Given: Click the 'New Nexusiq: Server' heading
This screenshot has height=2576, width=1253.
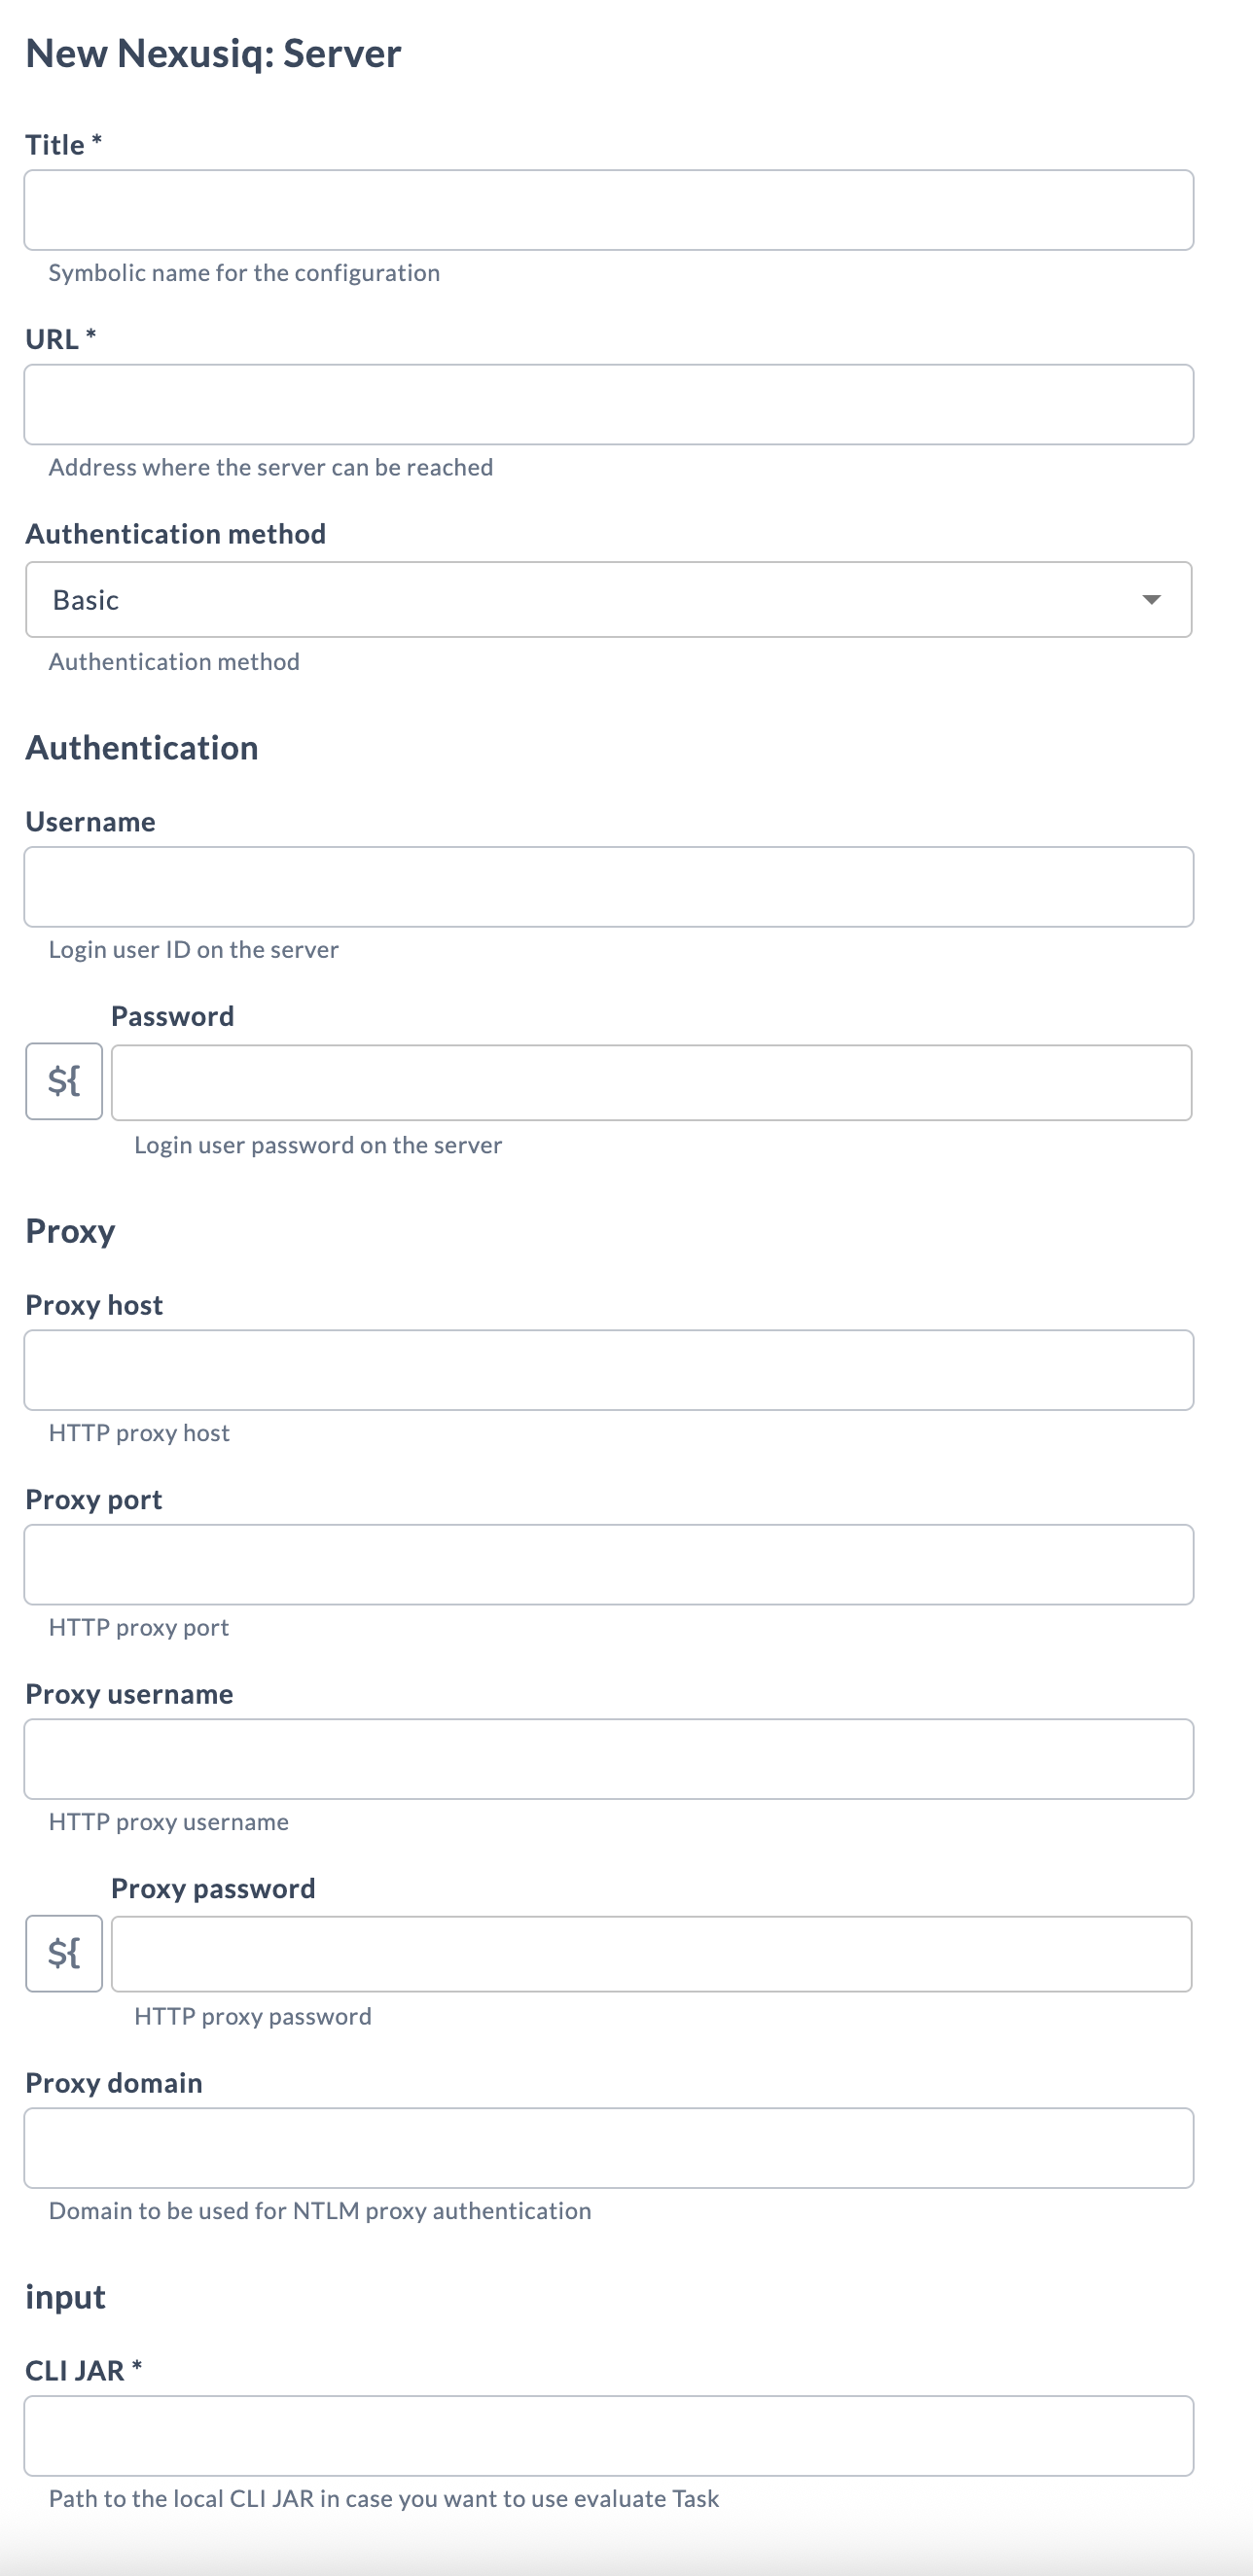Looking at the screenshot, I should (x=213, y=53).
